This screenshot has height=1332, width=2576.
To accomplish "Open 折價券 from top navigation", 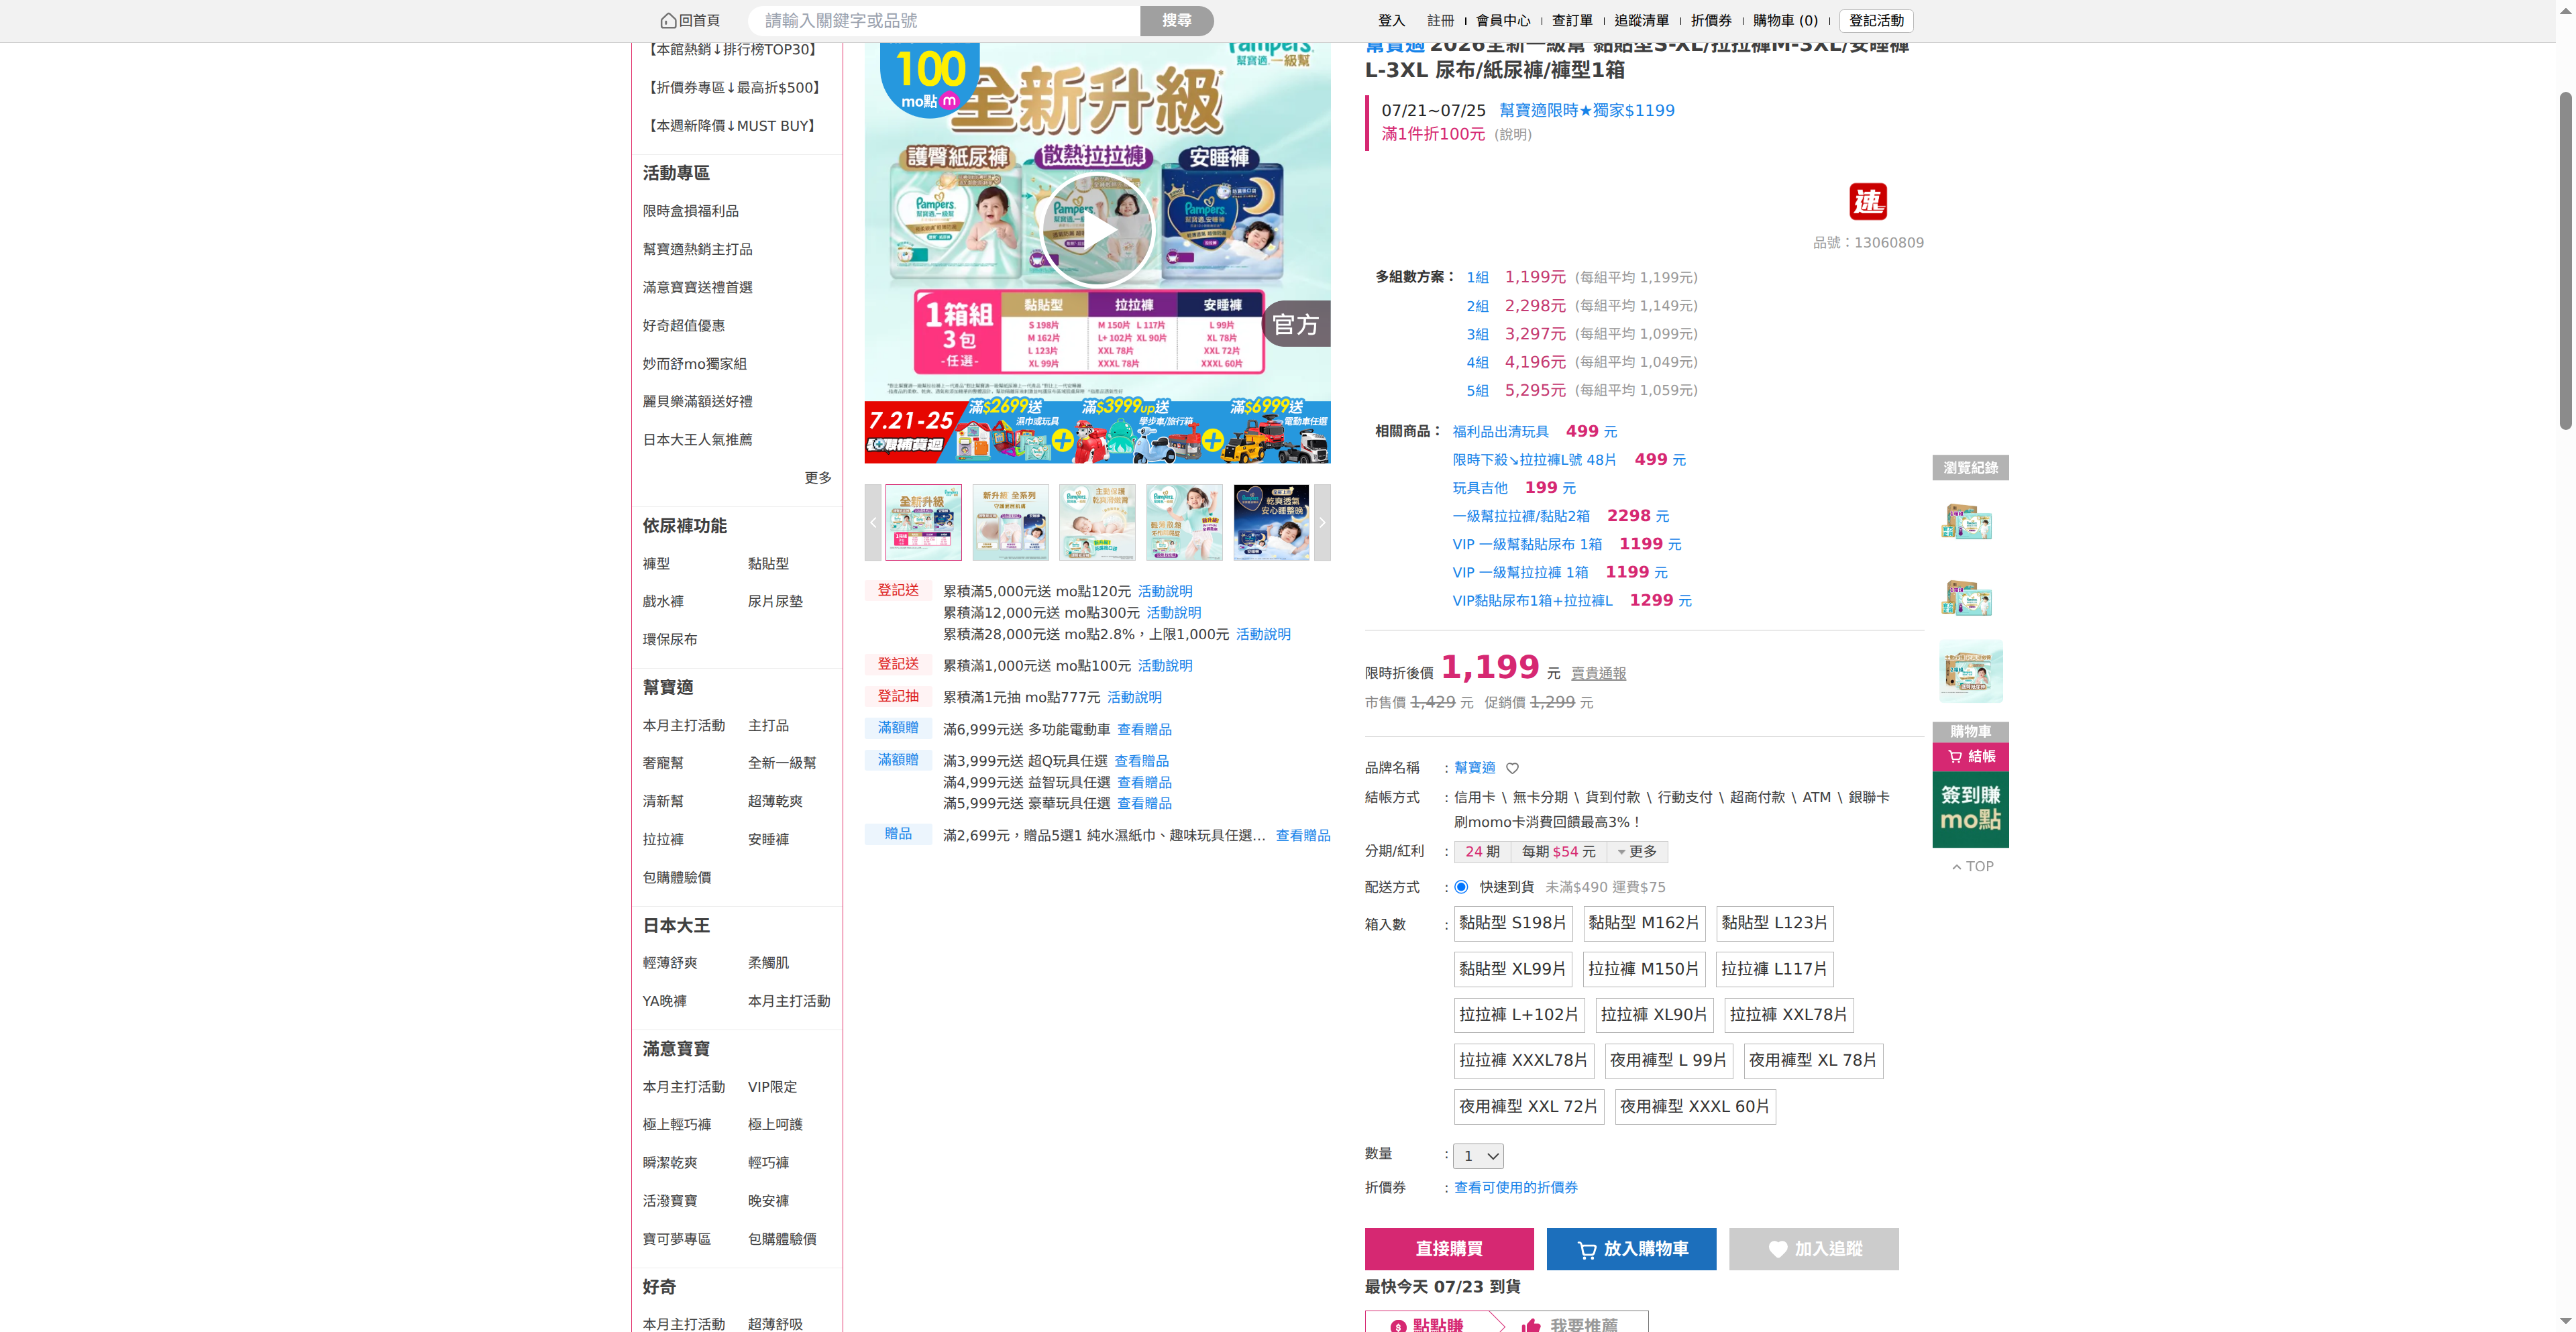I will (1711, 21).
